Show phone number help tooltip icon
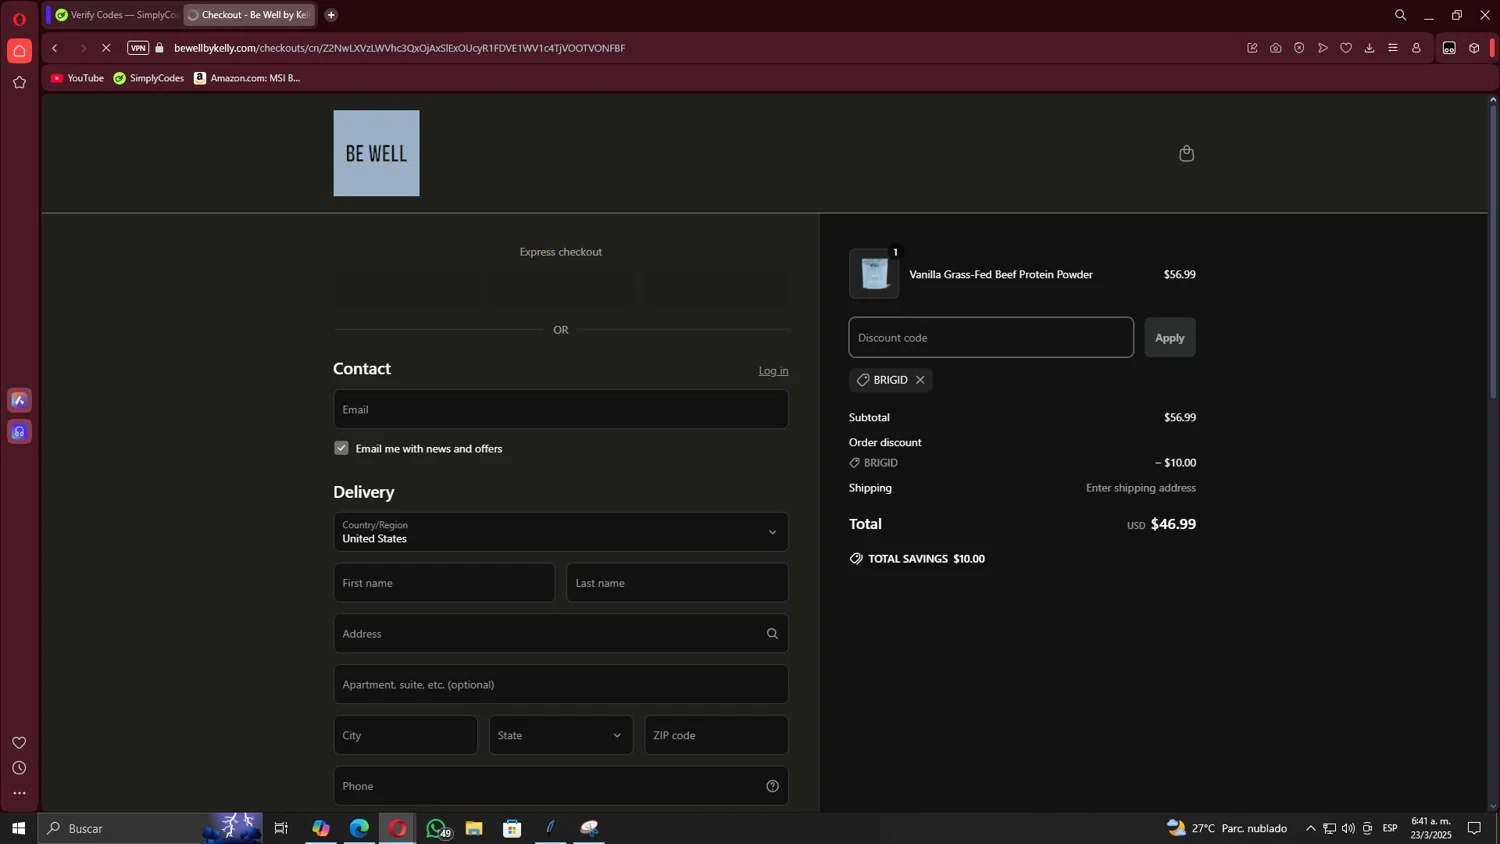The width and height of the screenshot is (1500, 844). point(772,786)
